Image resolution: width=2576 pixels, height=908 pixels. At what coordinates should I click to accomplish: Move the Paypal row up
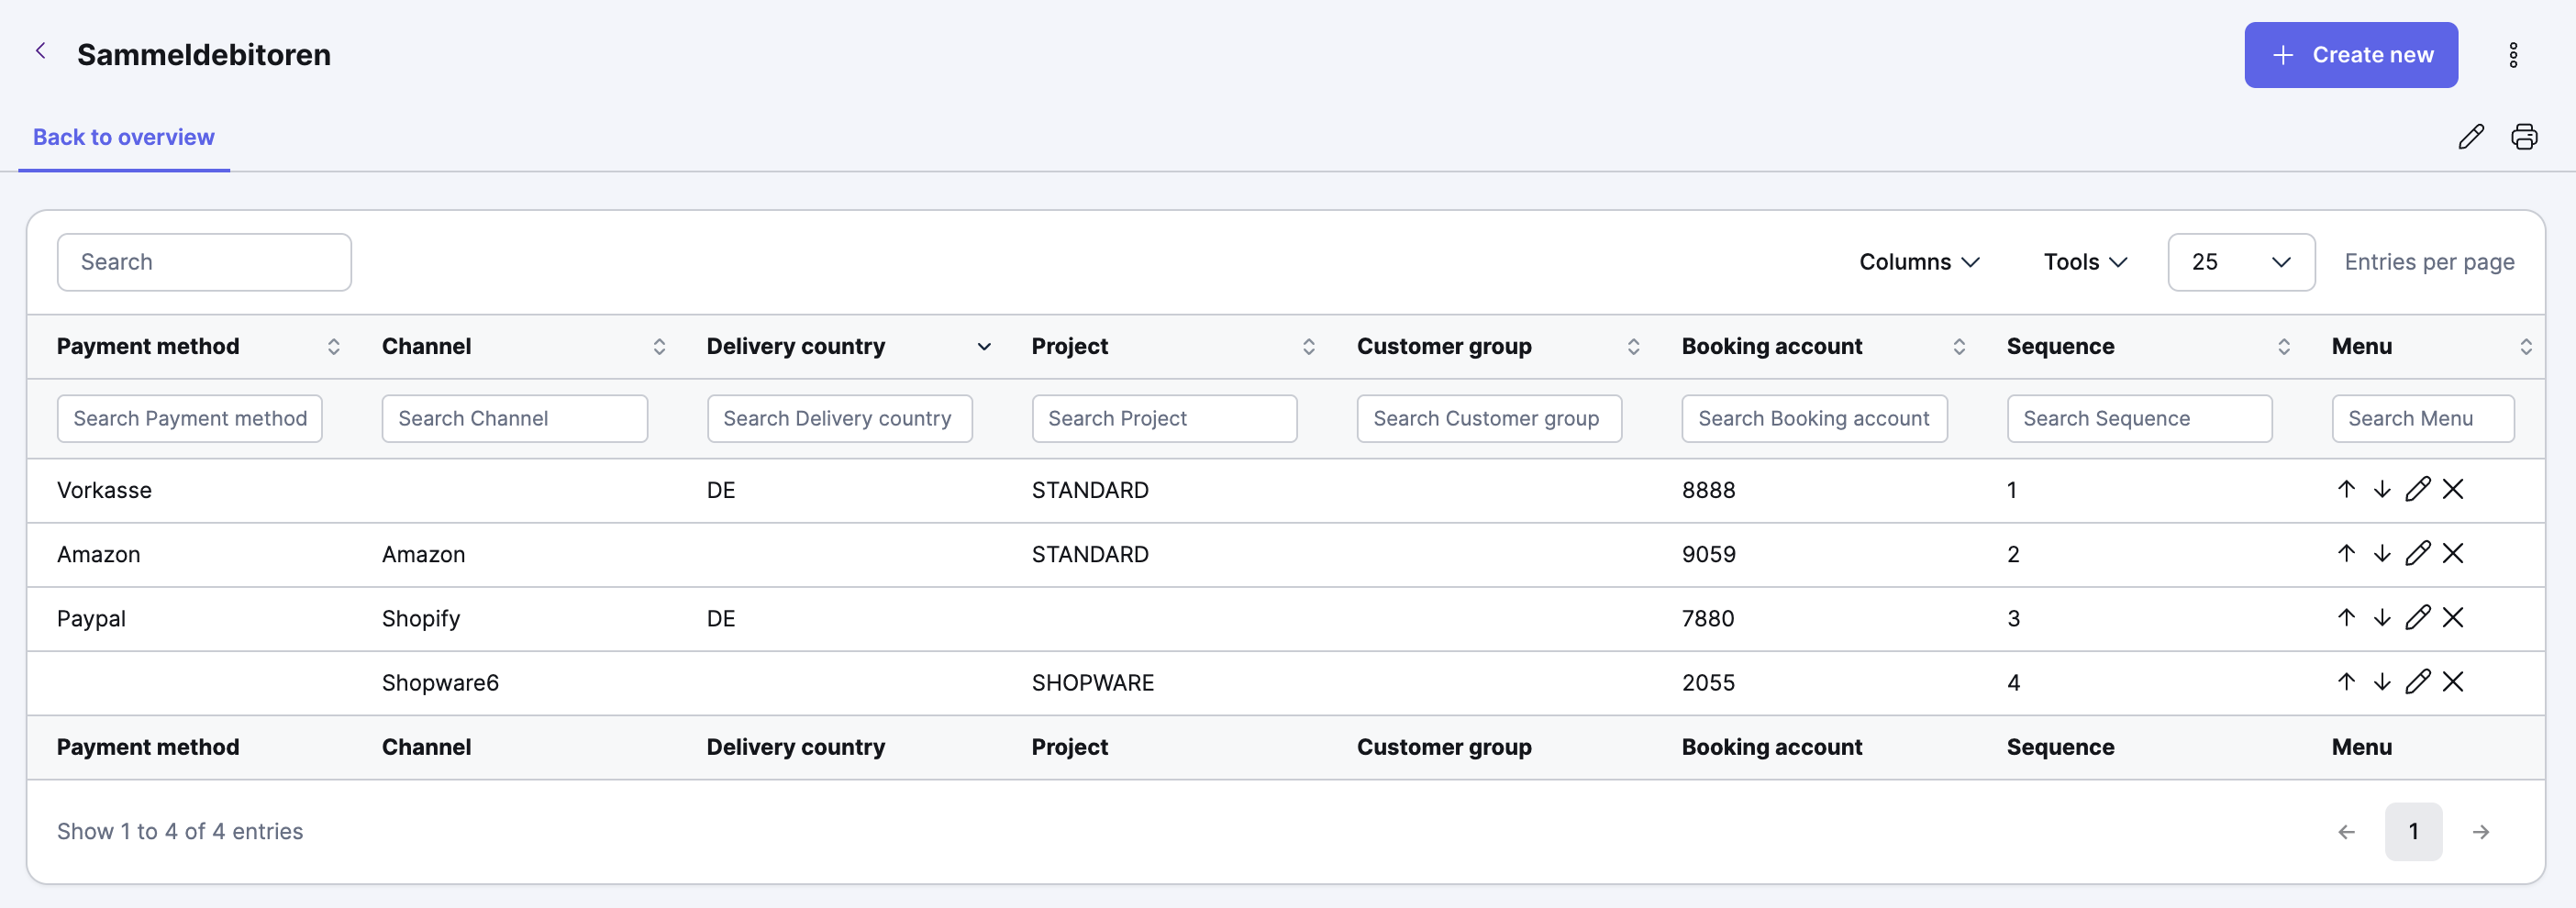(x=2346, y=617)
